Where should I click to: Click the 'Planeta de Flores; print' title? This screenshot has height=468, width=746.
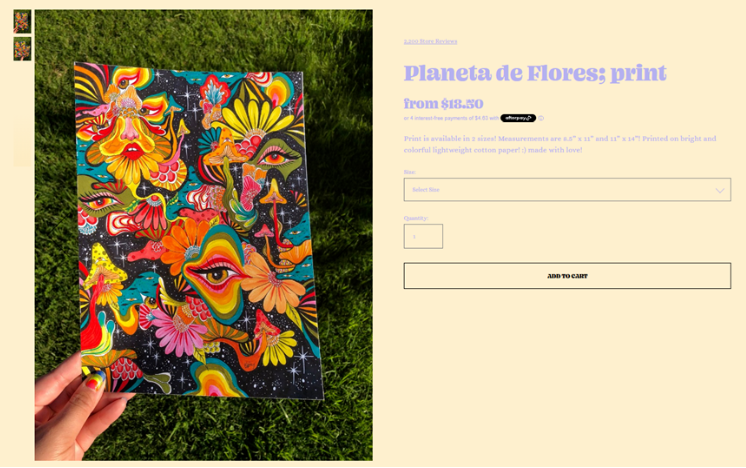(535, 73)
